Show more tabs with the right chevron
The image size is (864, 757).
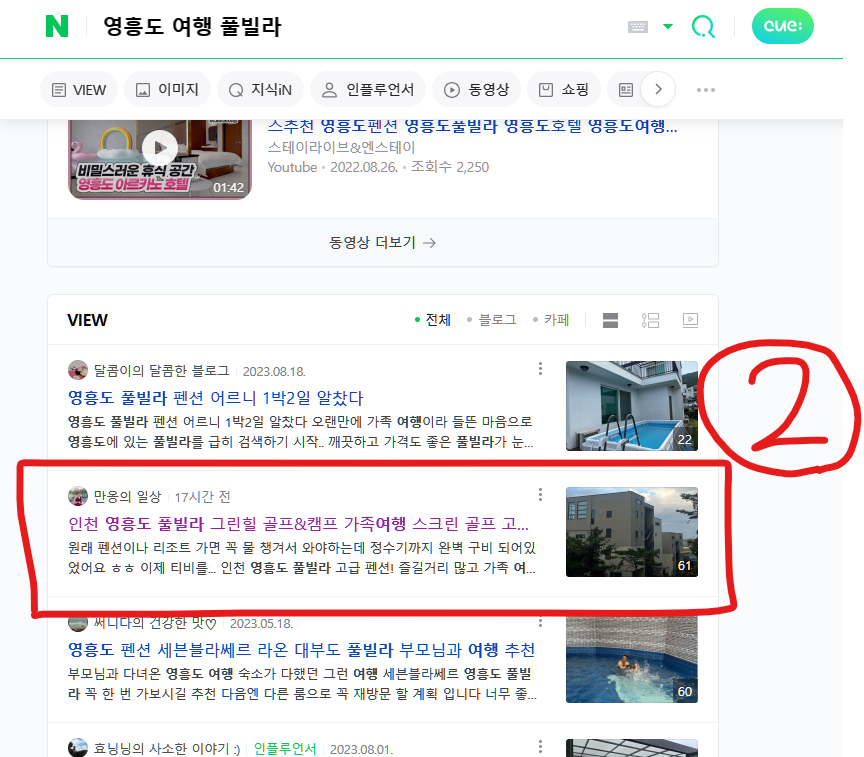pyautogui.click(x=658, y=89)
